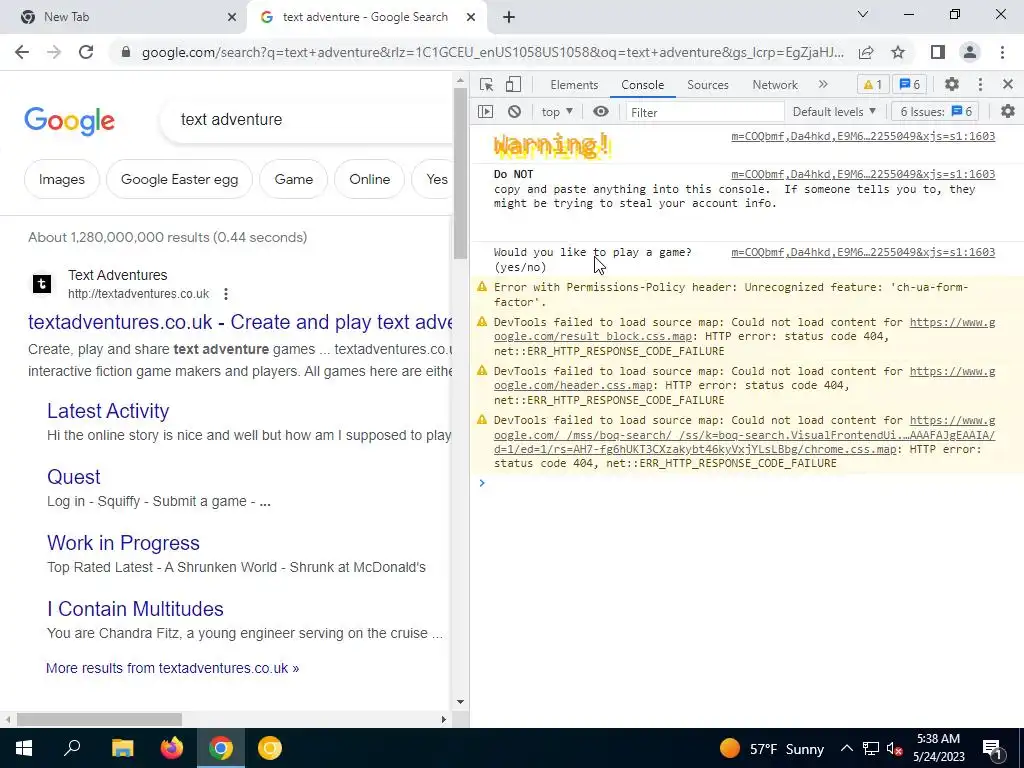The image size is (1024, 768).
Task: Click the 6 Issues button
Action: click(x=935, y=112)
